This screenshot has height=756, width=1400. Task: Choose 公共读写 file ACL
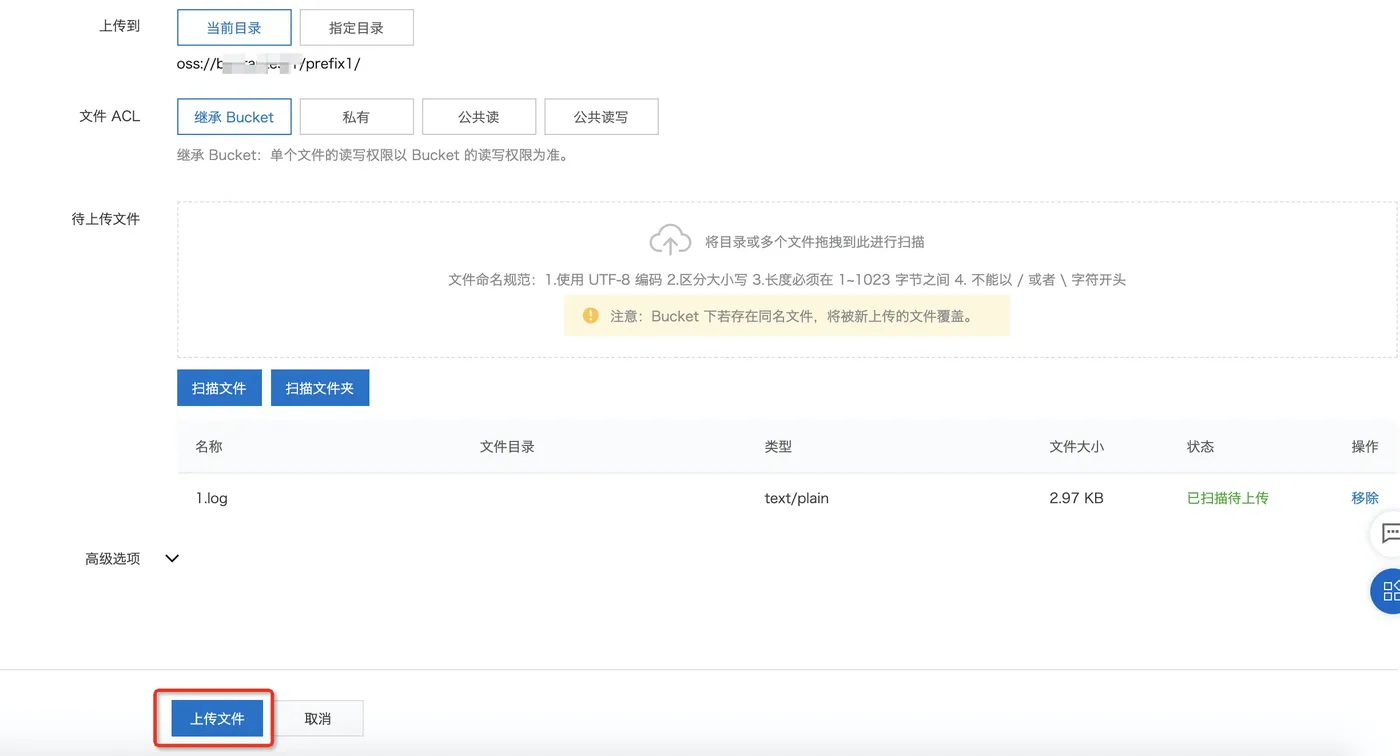click(601, 117)
